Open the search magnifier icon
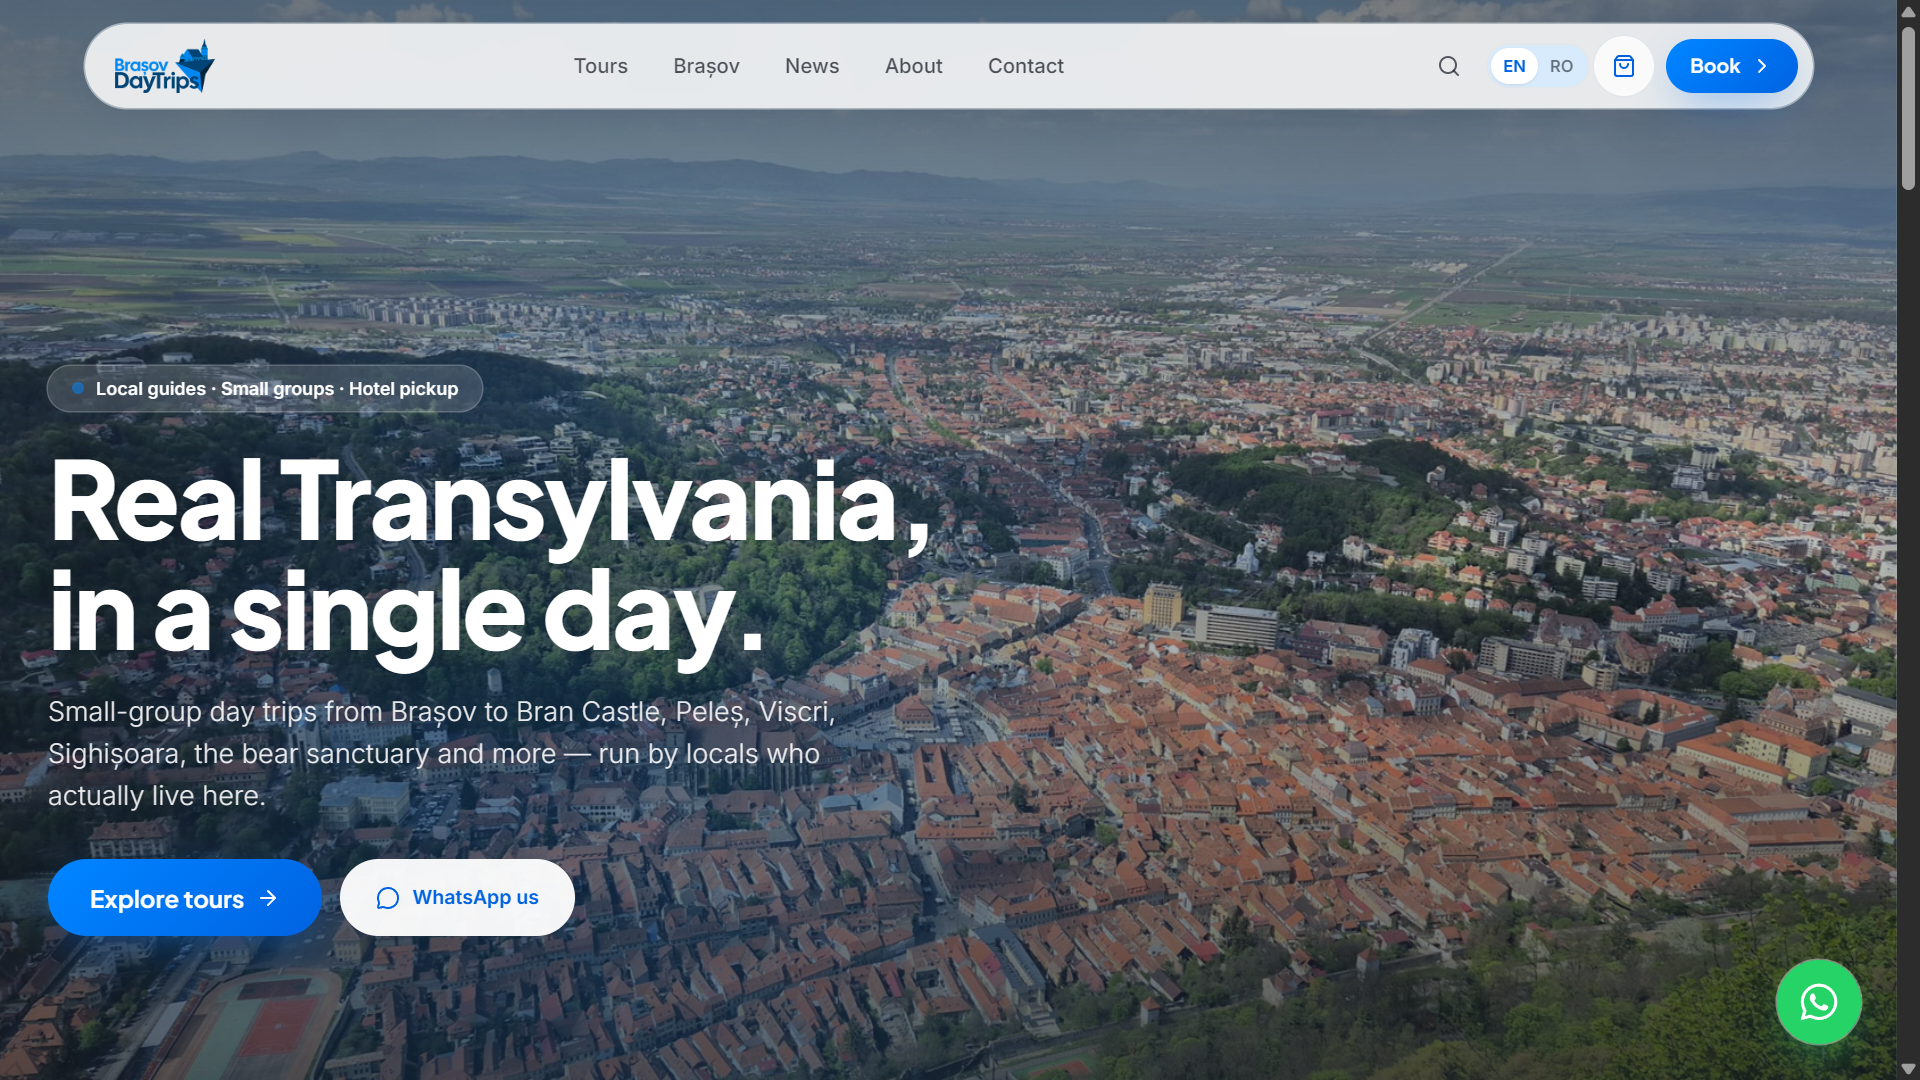This screenshot has height=1080, width=1920. click(1449, 66)
